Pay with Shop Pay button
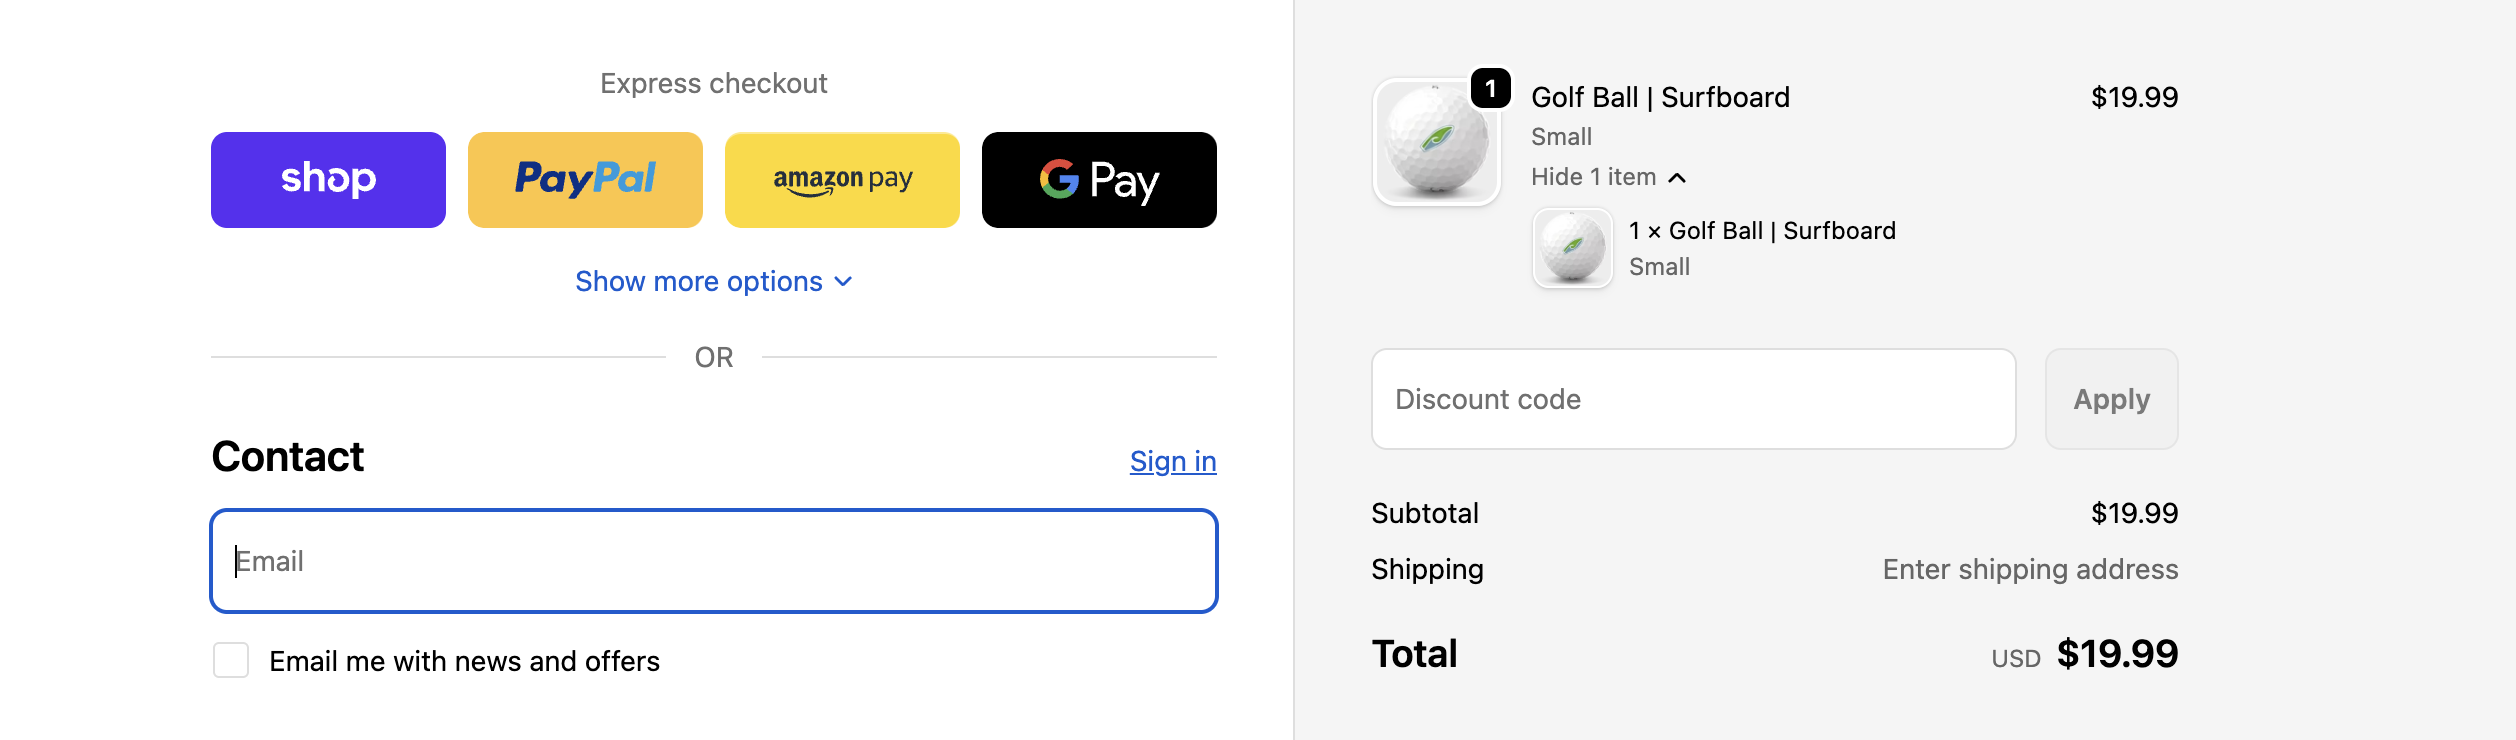The height and width of the screenshot is (740, 2516). coord(328,180)
